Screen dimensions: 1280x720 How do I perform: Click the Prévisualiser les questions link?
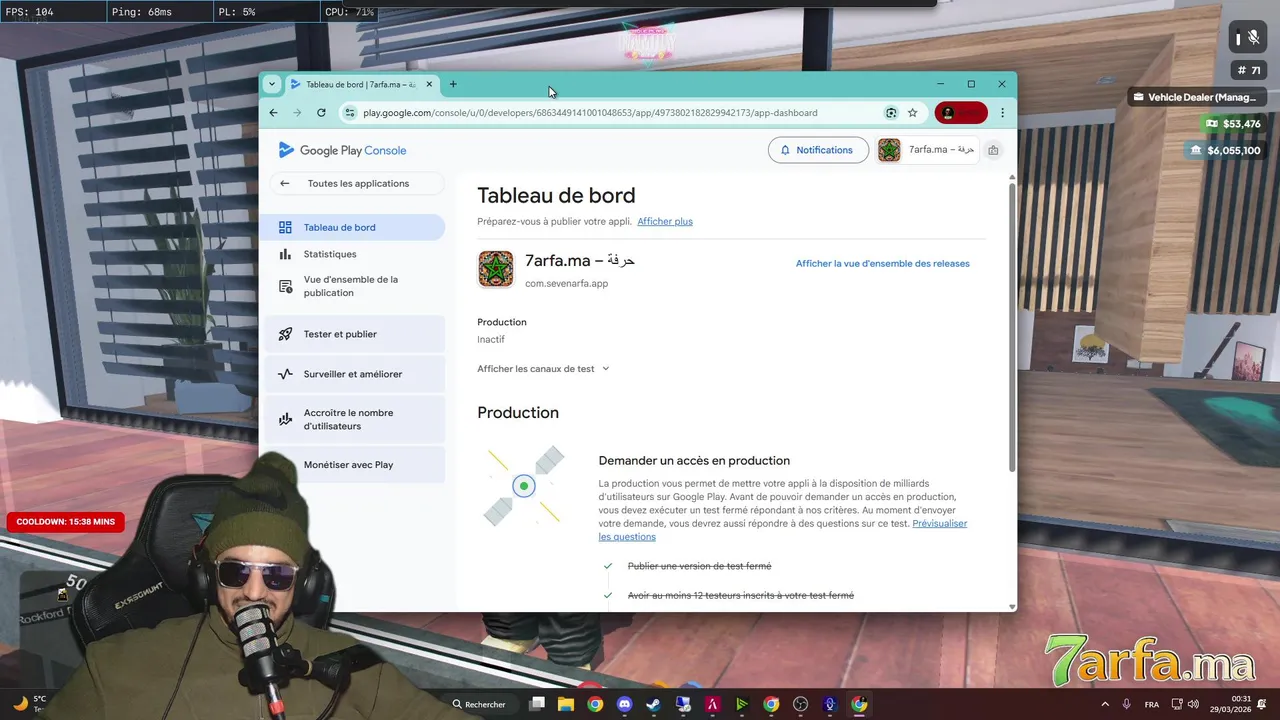pyautogui.click(x=783, y=530)
